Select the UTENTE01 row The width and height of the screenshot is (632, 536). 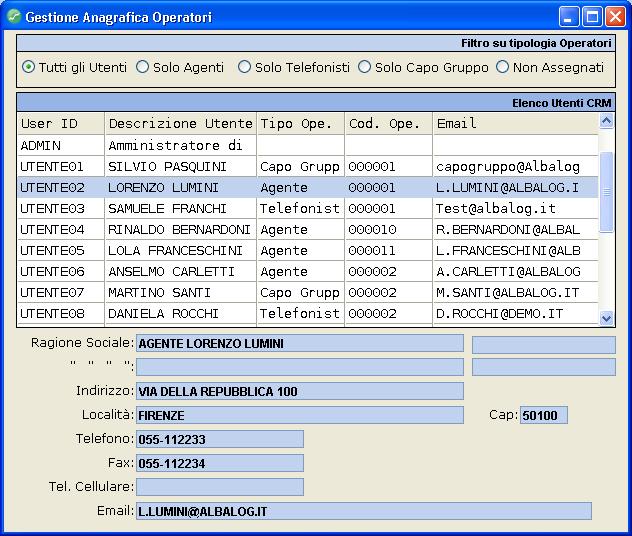tap(308, 166)
